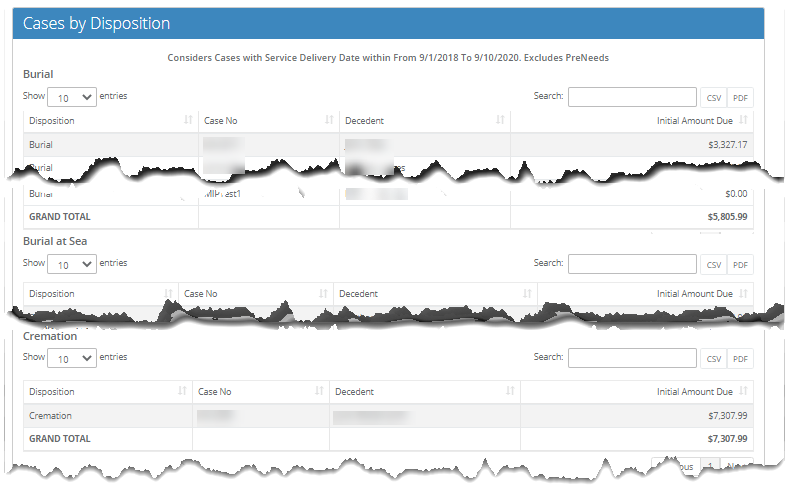Sort Cremation table by Decedent sort icon
The width and height of the screenshot is (790, 498).
pos(510,392)
